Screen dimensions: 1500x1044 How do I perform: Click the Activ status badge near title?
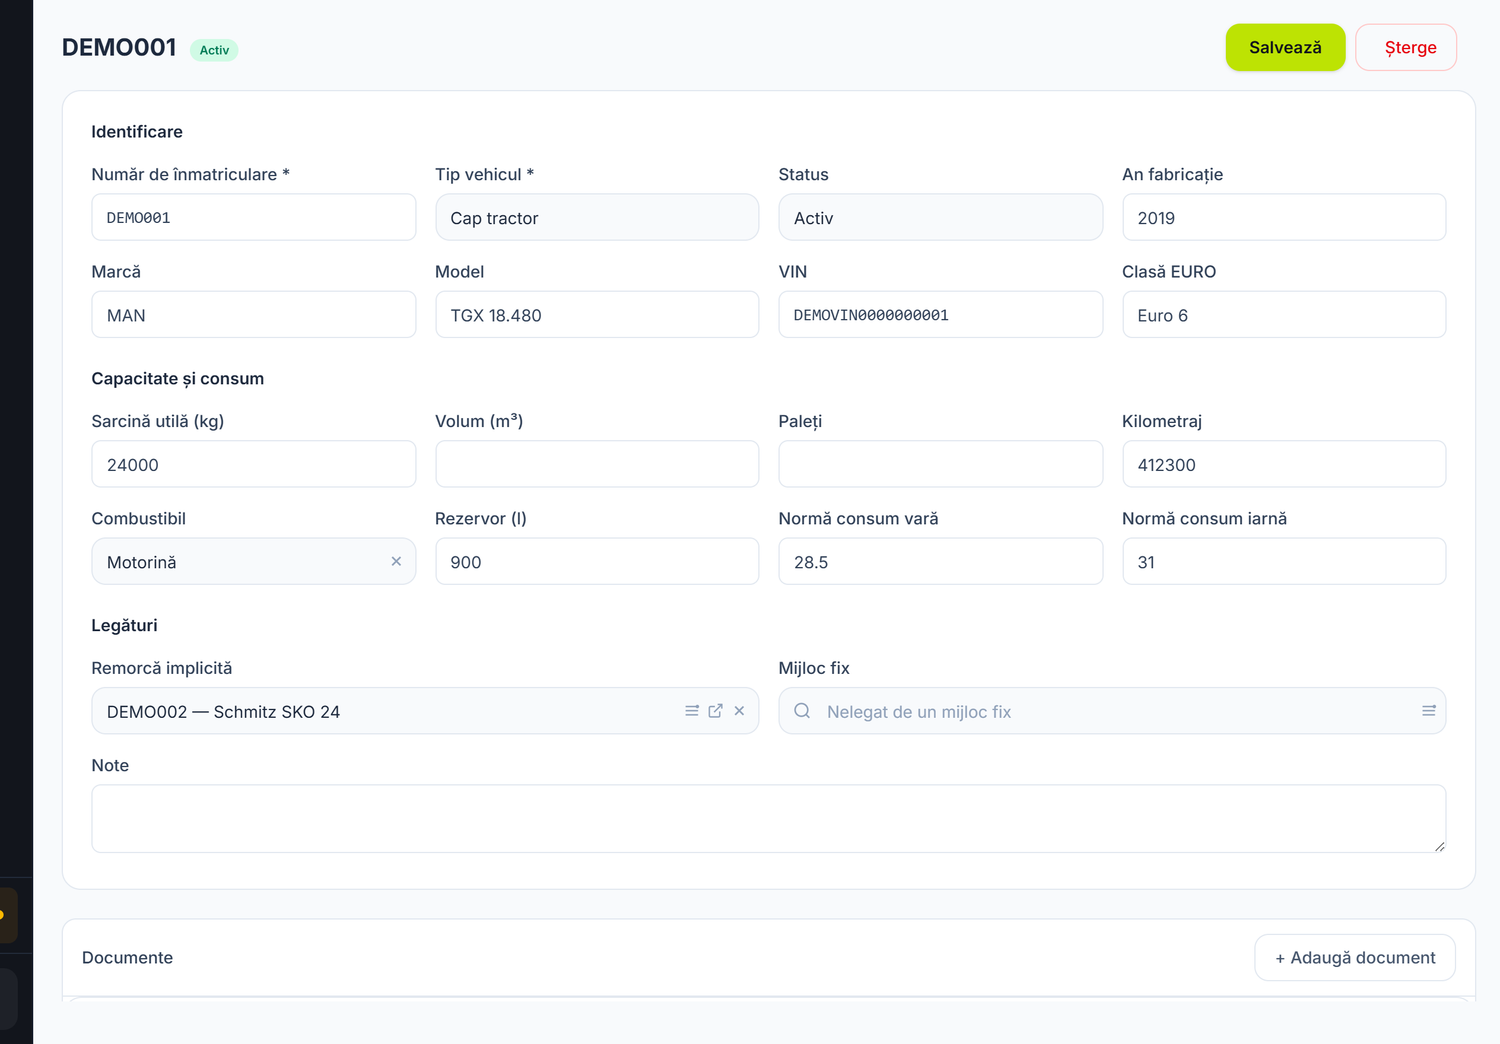(214, 50)
